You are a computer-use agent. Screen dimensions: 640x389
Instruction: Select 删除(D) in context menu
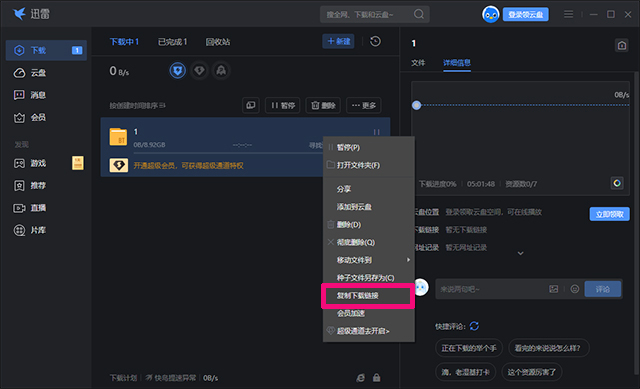pos(369,225)
